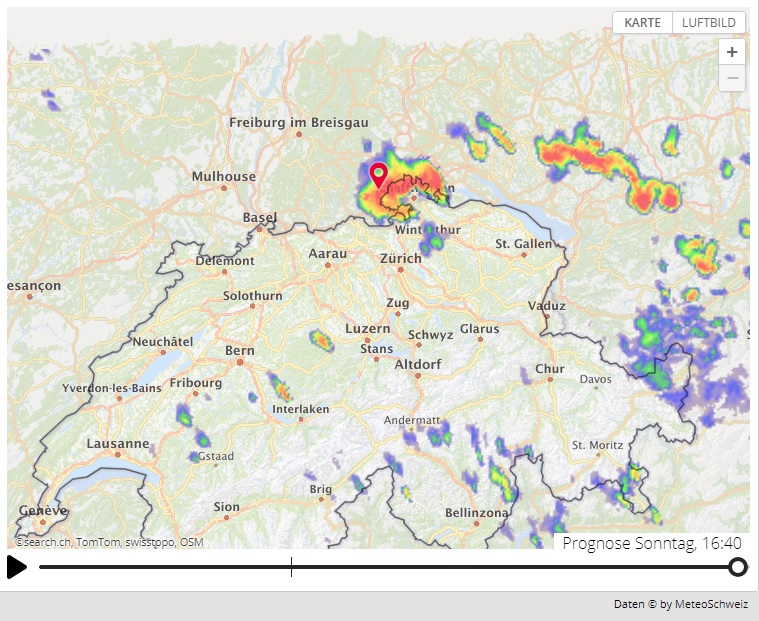Click the Davos label
The width and height of the screenshot is (759, 621).
(595, 379)
